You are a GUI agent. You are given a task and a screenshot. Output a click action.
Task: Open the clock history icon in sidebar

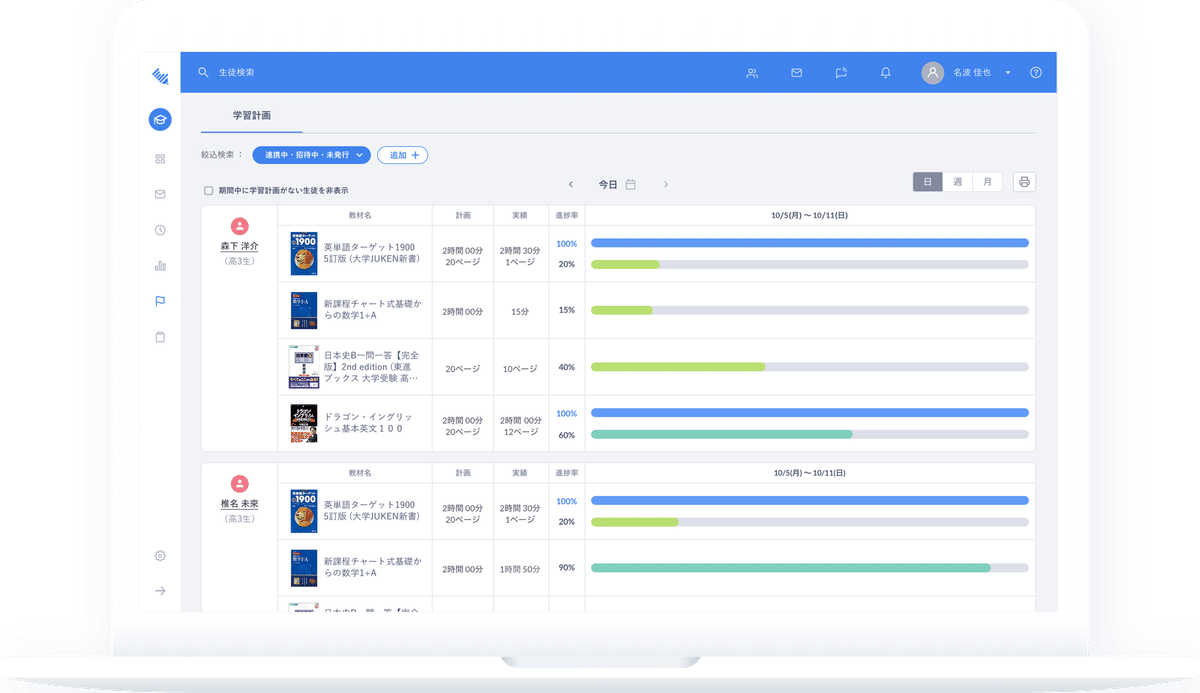(x=160, y=230)
